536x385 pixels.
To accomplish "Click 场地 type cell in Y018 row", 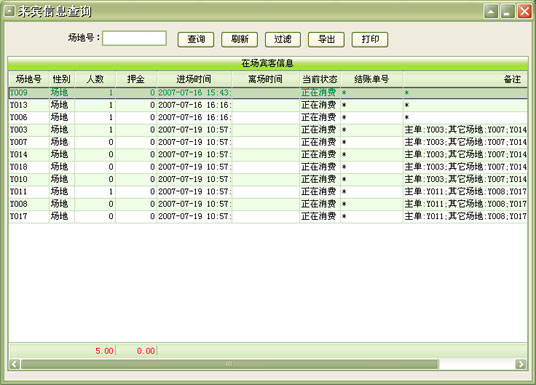I will coord(62,167).
